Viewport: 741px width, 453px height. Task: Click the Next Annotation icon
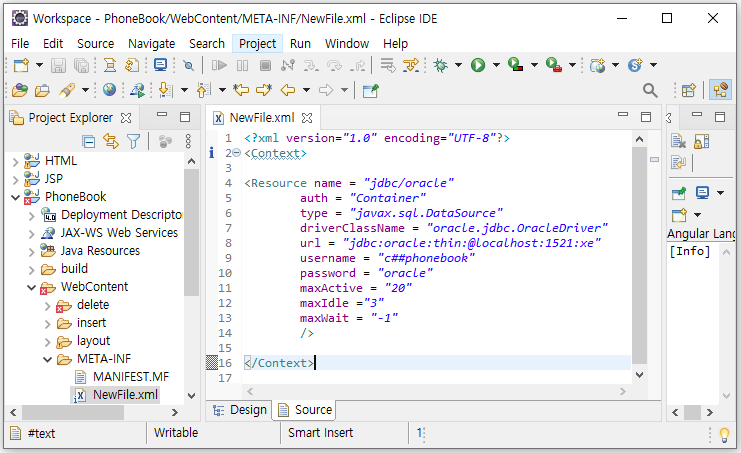[166, 90]
